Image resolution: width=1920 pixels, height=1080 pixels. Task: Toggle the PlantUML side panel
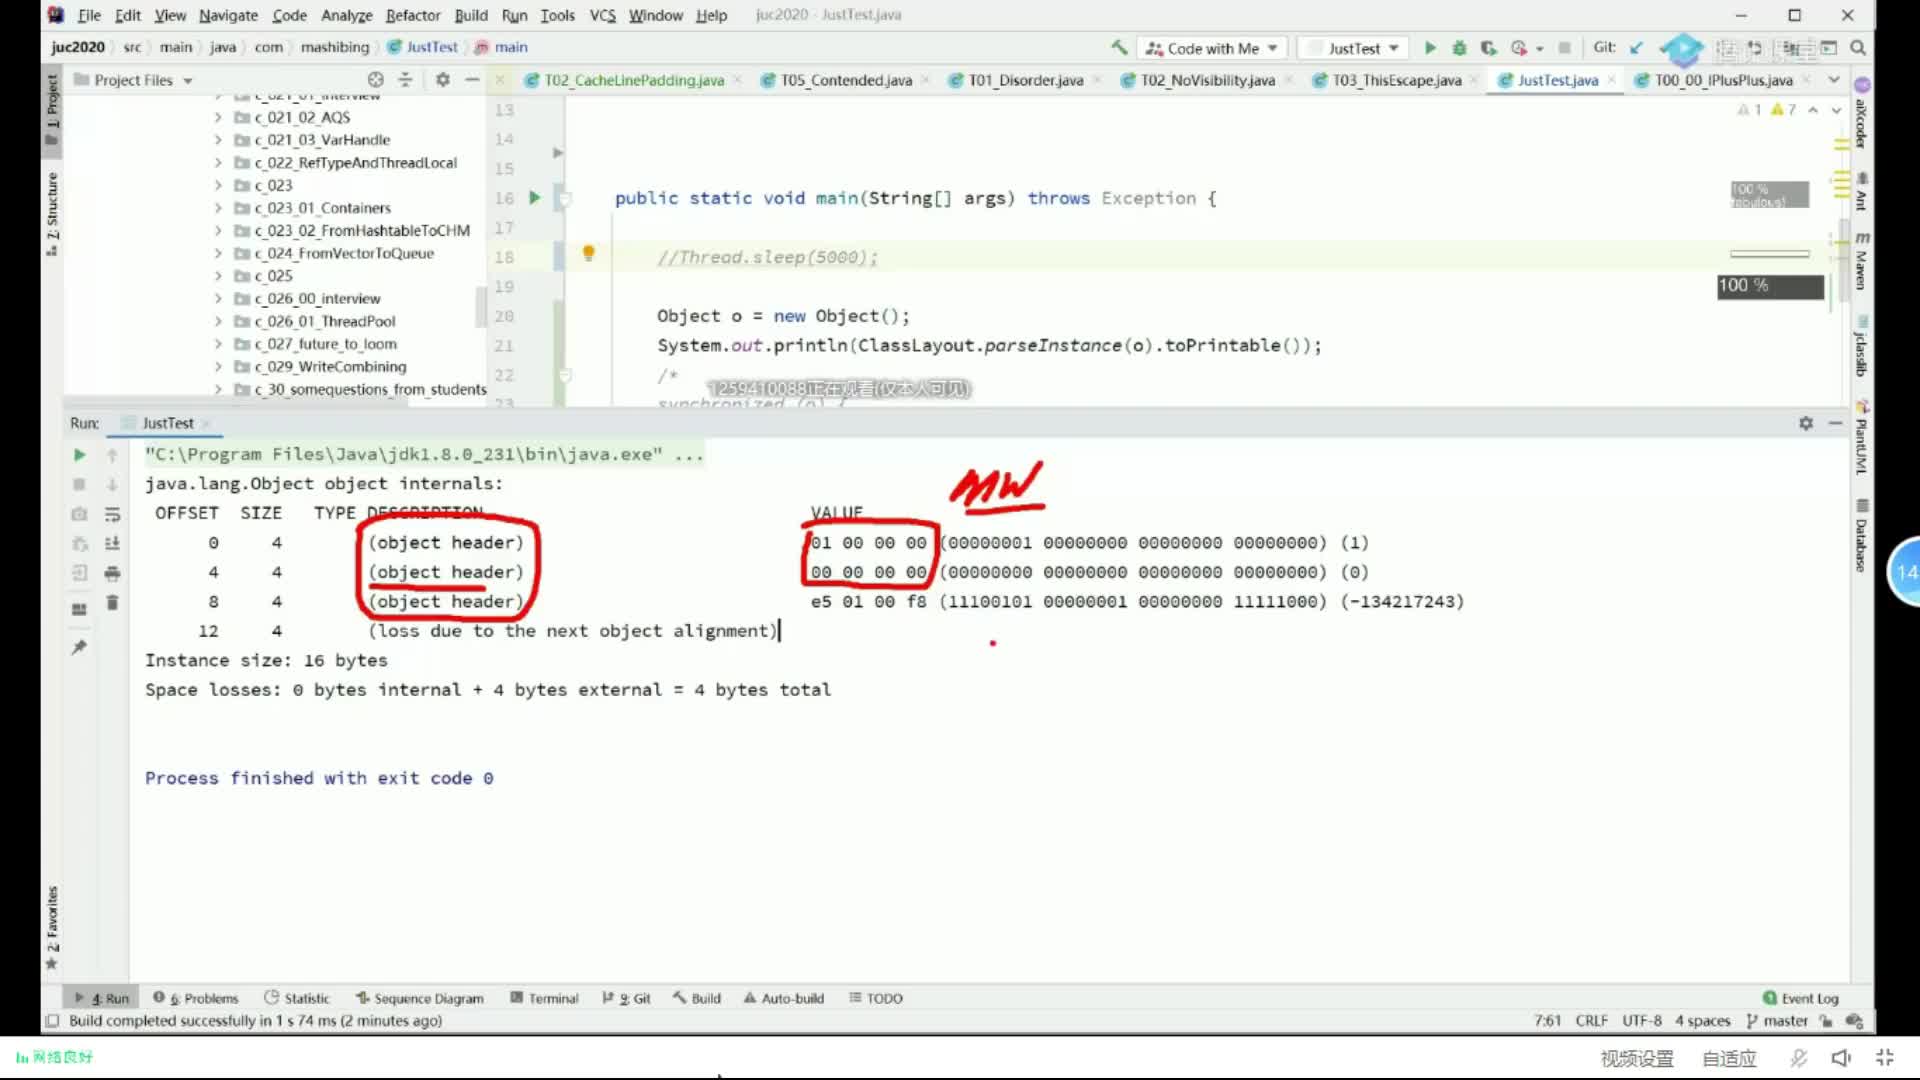(x=1862, y=438)
